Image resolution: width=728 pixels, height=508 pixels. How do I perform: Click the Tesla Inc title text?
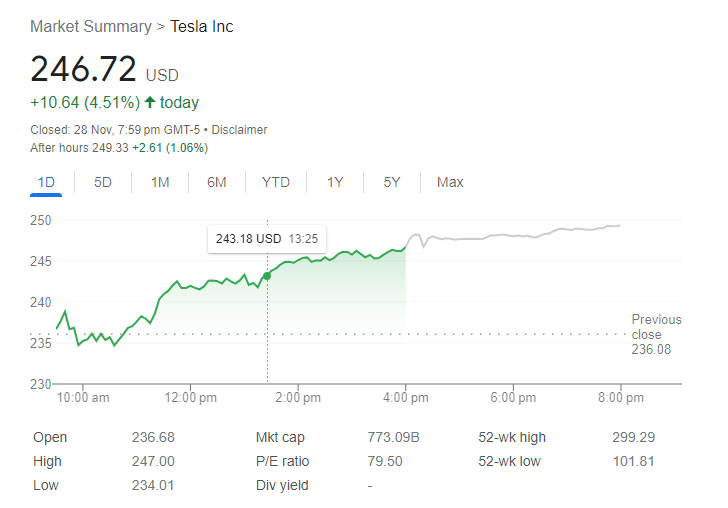[x=202, y=27]
